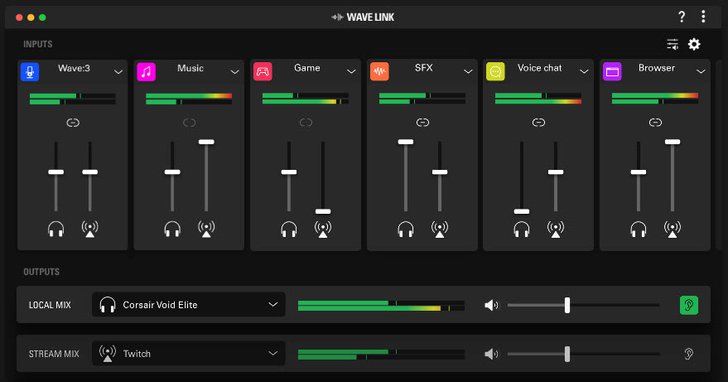Click the Music stream fader handle
This screenshot has height=382, width=728.
[206, 142]
